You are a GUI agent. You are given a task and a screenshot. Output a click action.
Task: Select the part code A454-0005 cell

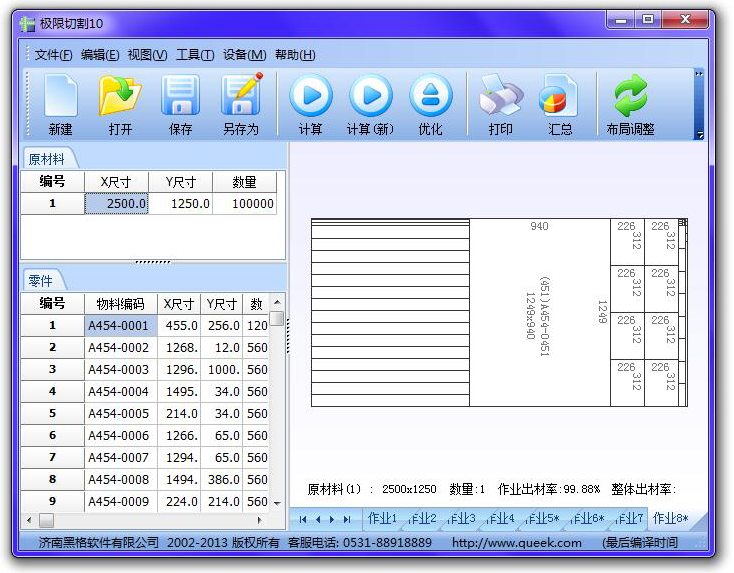coord(121,413)
